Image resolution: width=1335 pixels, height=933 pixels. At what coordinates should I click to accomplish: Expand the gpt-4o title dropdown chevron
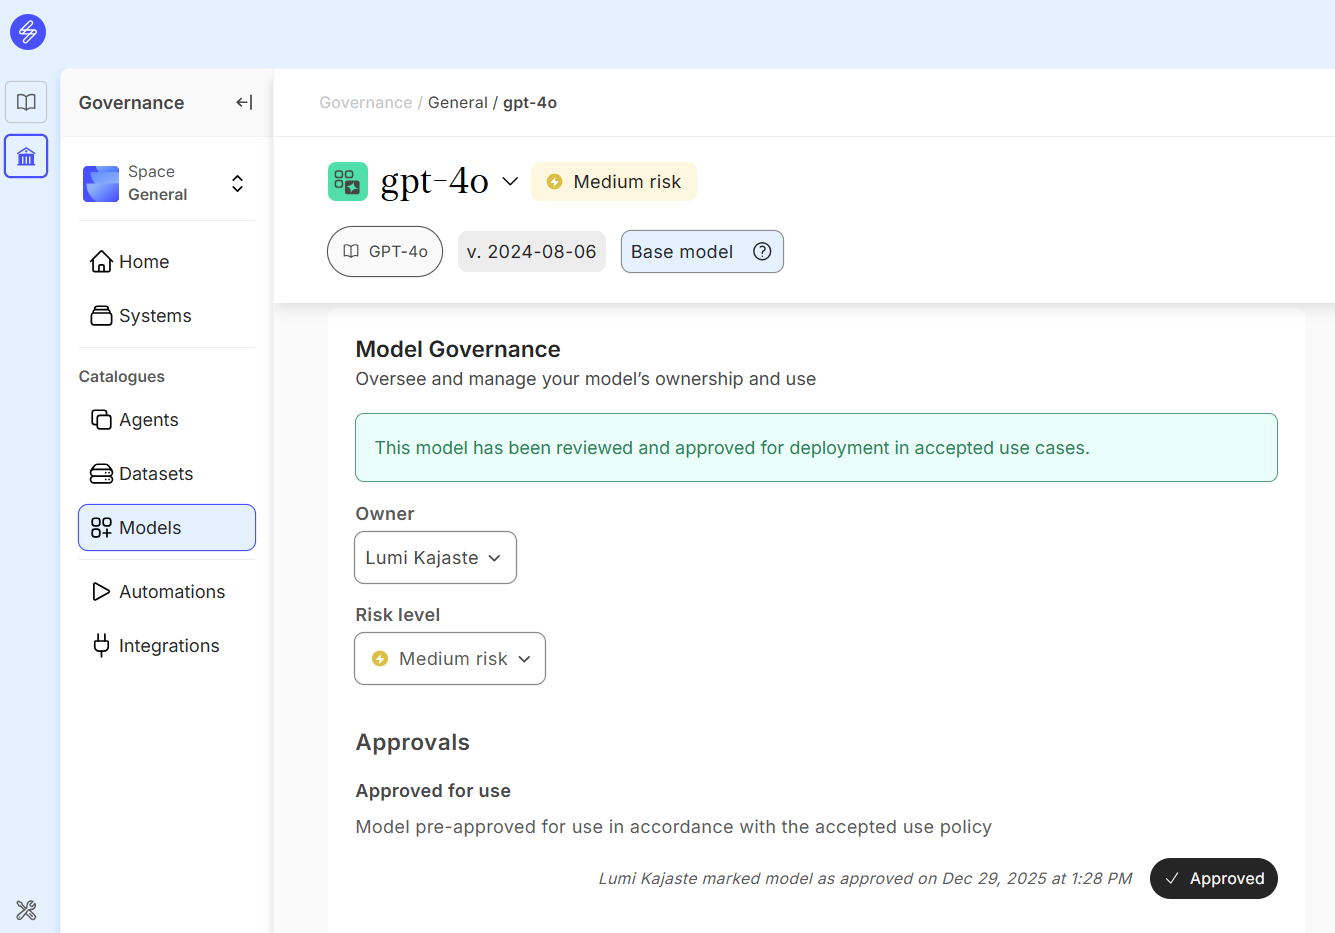pyautogui.click(x=510, y=182)
